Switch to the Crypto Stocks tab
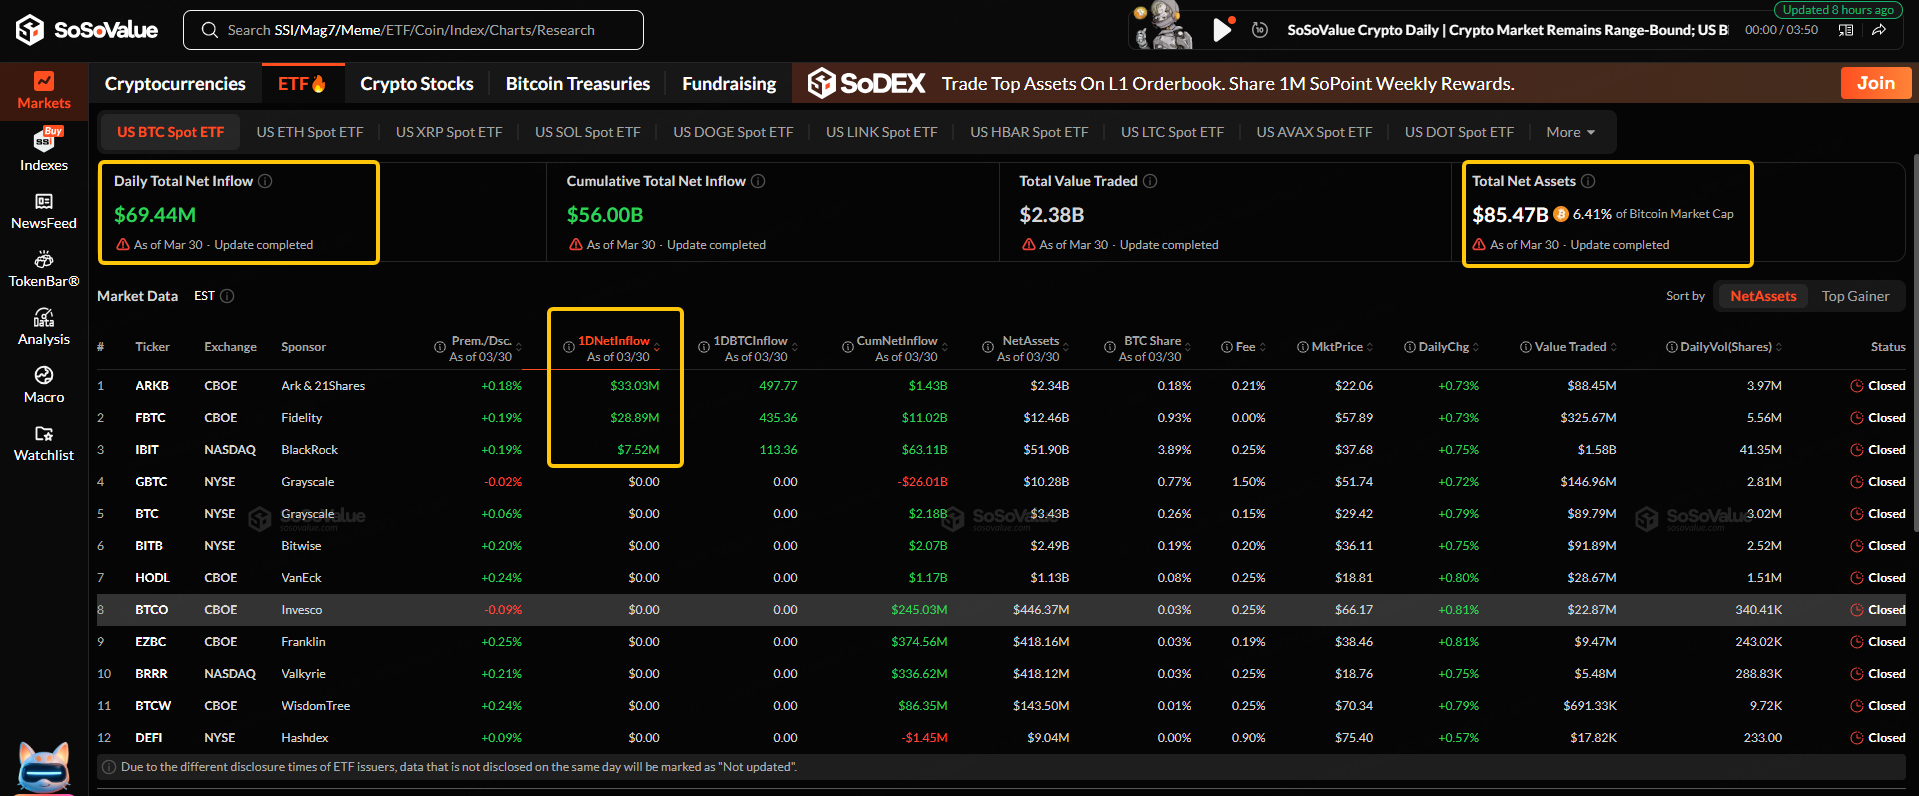The width and height of the screenshot is (1919, 796). (x=417, y=84)
